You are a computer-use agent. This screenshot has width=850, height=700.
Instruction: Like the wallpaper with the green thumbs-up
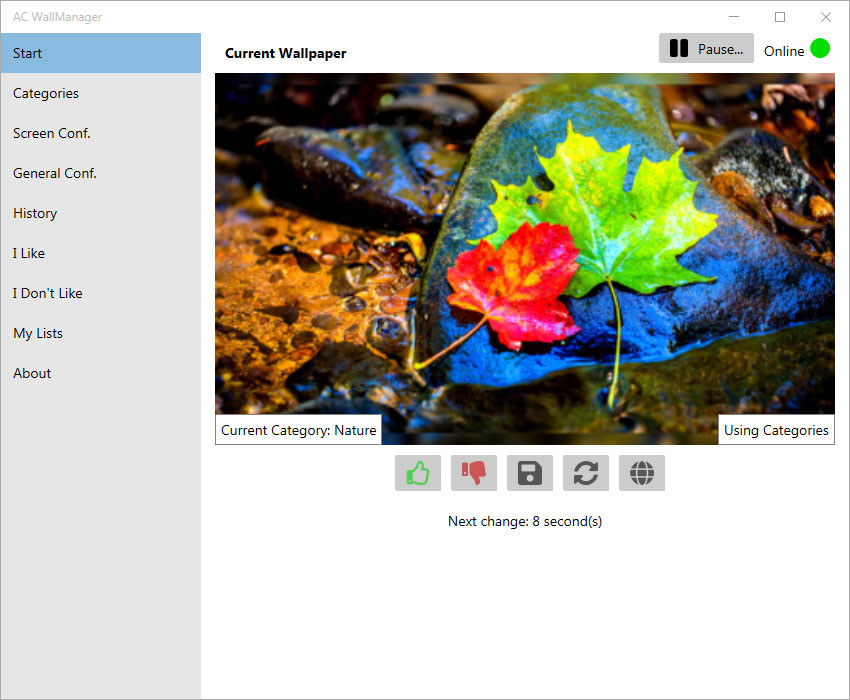[417, 473]
